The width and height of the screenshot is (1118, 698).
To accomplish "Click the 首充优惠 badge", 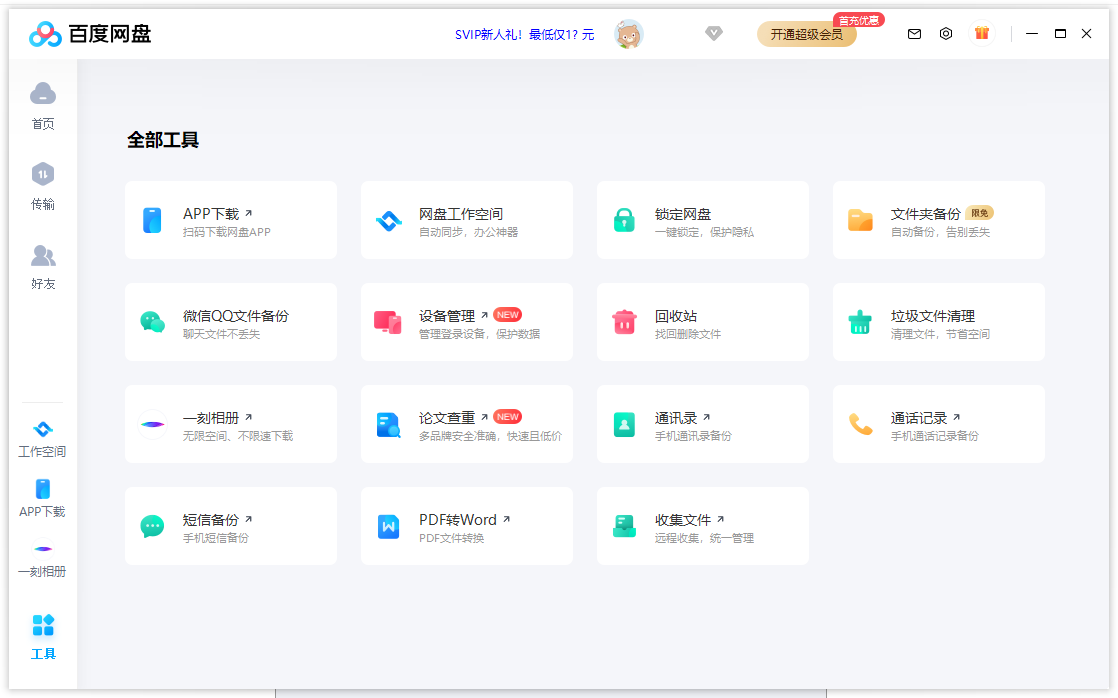I will 858,20.
